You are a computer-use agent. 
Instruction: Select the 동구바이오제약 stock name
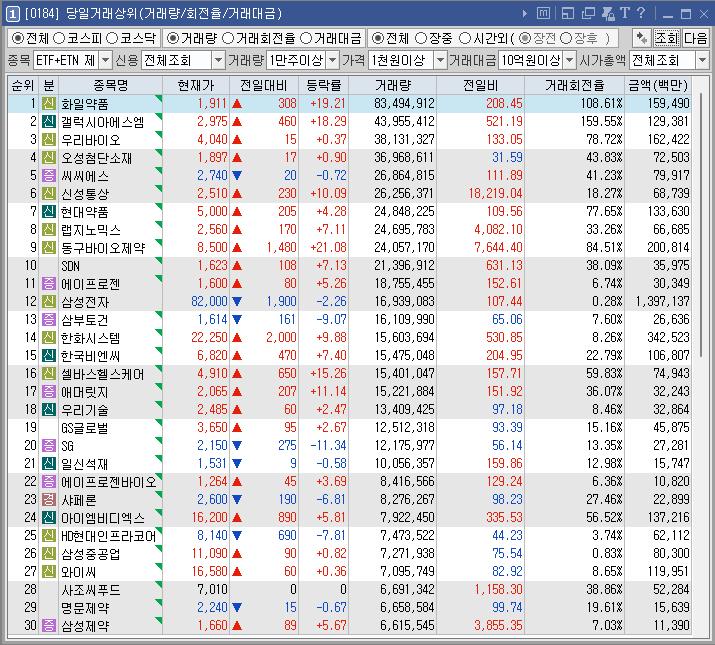click(x=103, y=248)
